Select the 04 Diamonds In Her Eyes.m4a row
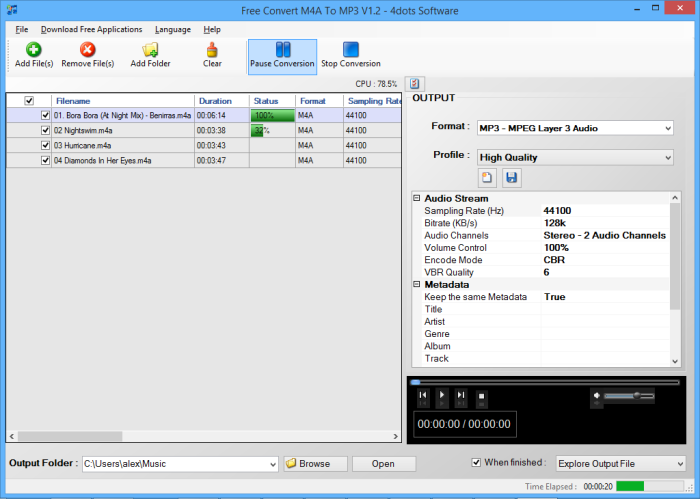Screen dimensions: 700x499 pos(204,160)
